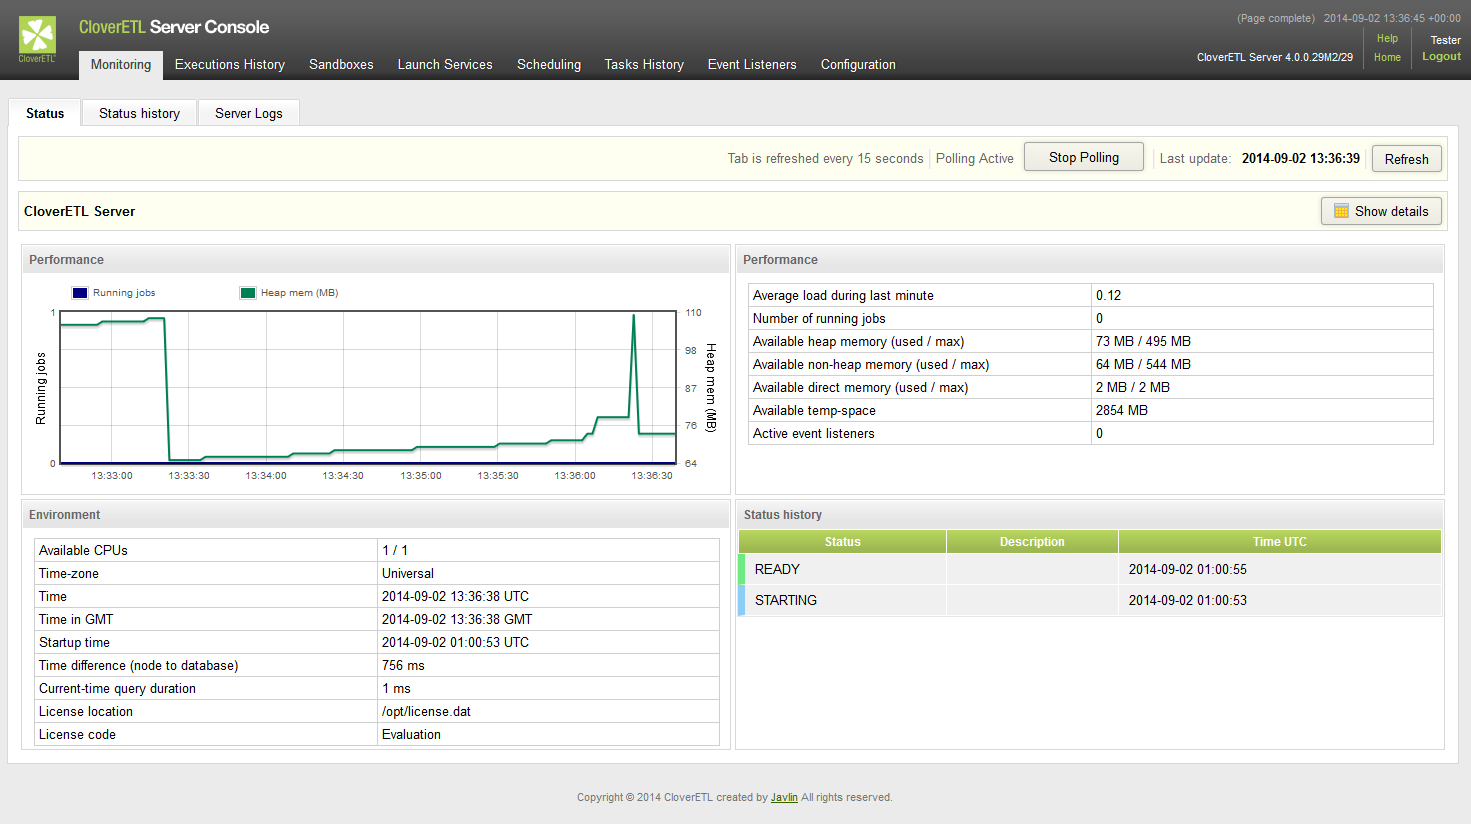The width and height of the screenshot is (1471, 824).
Task: Click the Refresh button
Action: tap(1407, 159)
